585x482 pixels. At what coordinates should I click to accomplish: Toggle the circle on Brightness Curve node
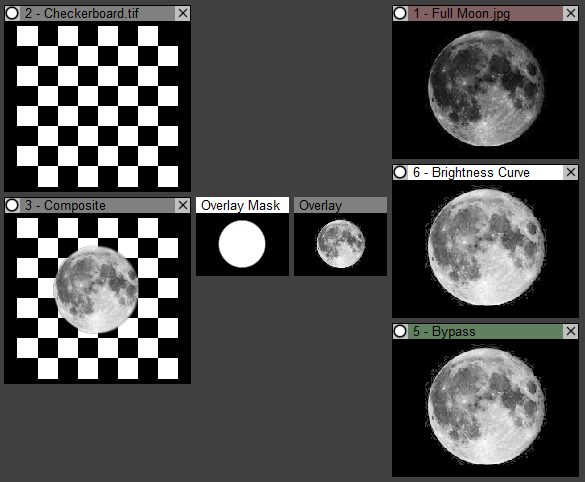click(x=400, y=172)
